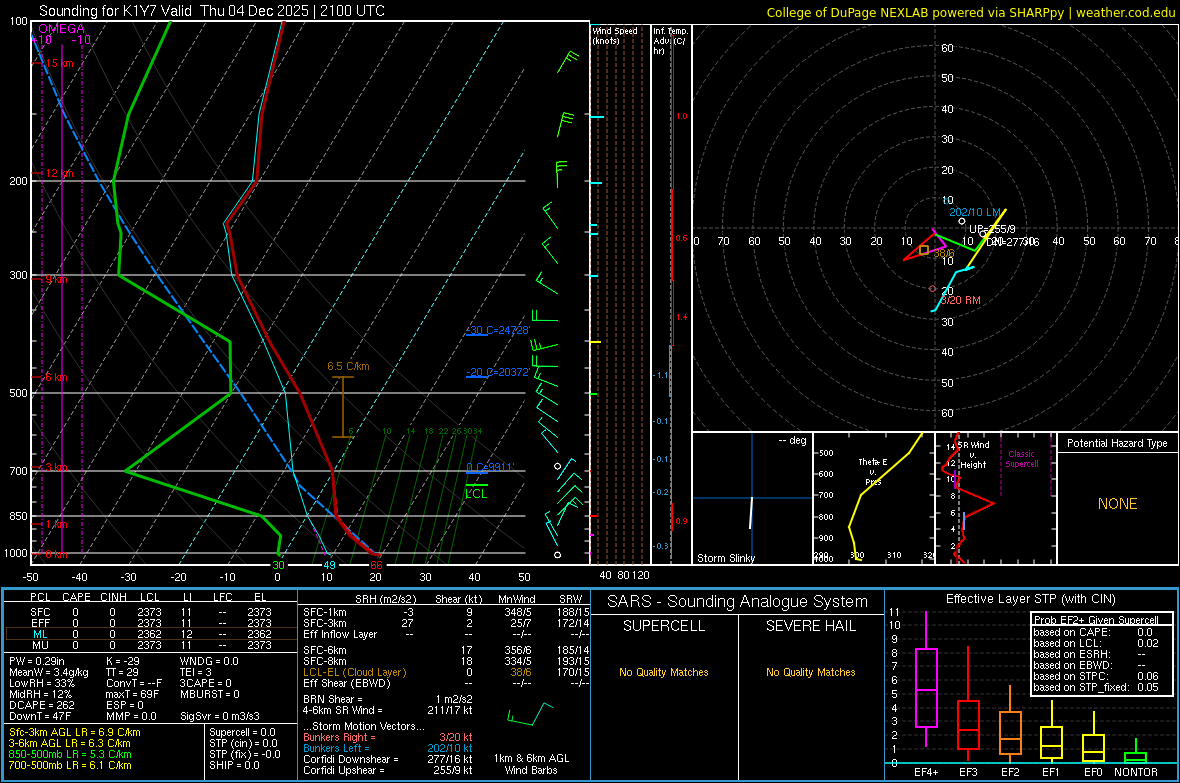1180x783 pixels.
Task: Click the maxT = 69F value
Action: (133, 694)
